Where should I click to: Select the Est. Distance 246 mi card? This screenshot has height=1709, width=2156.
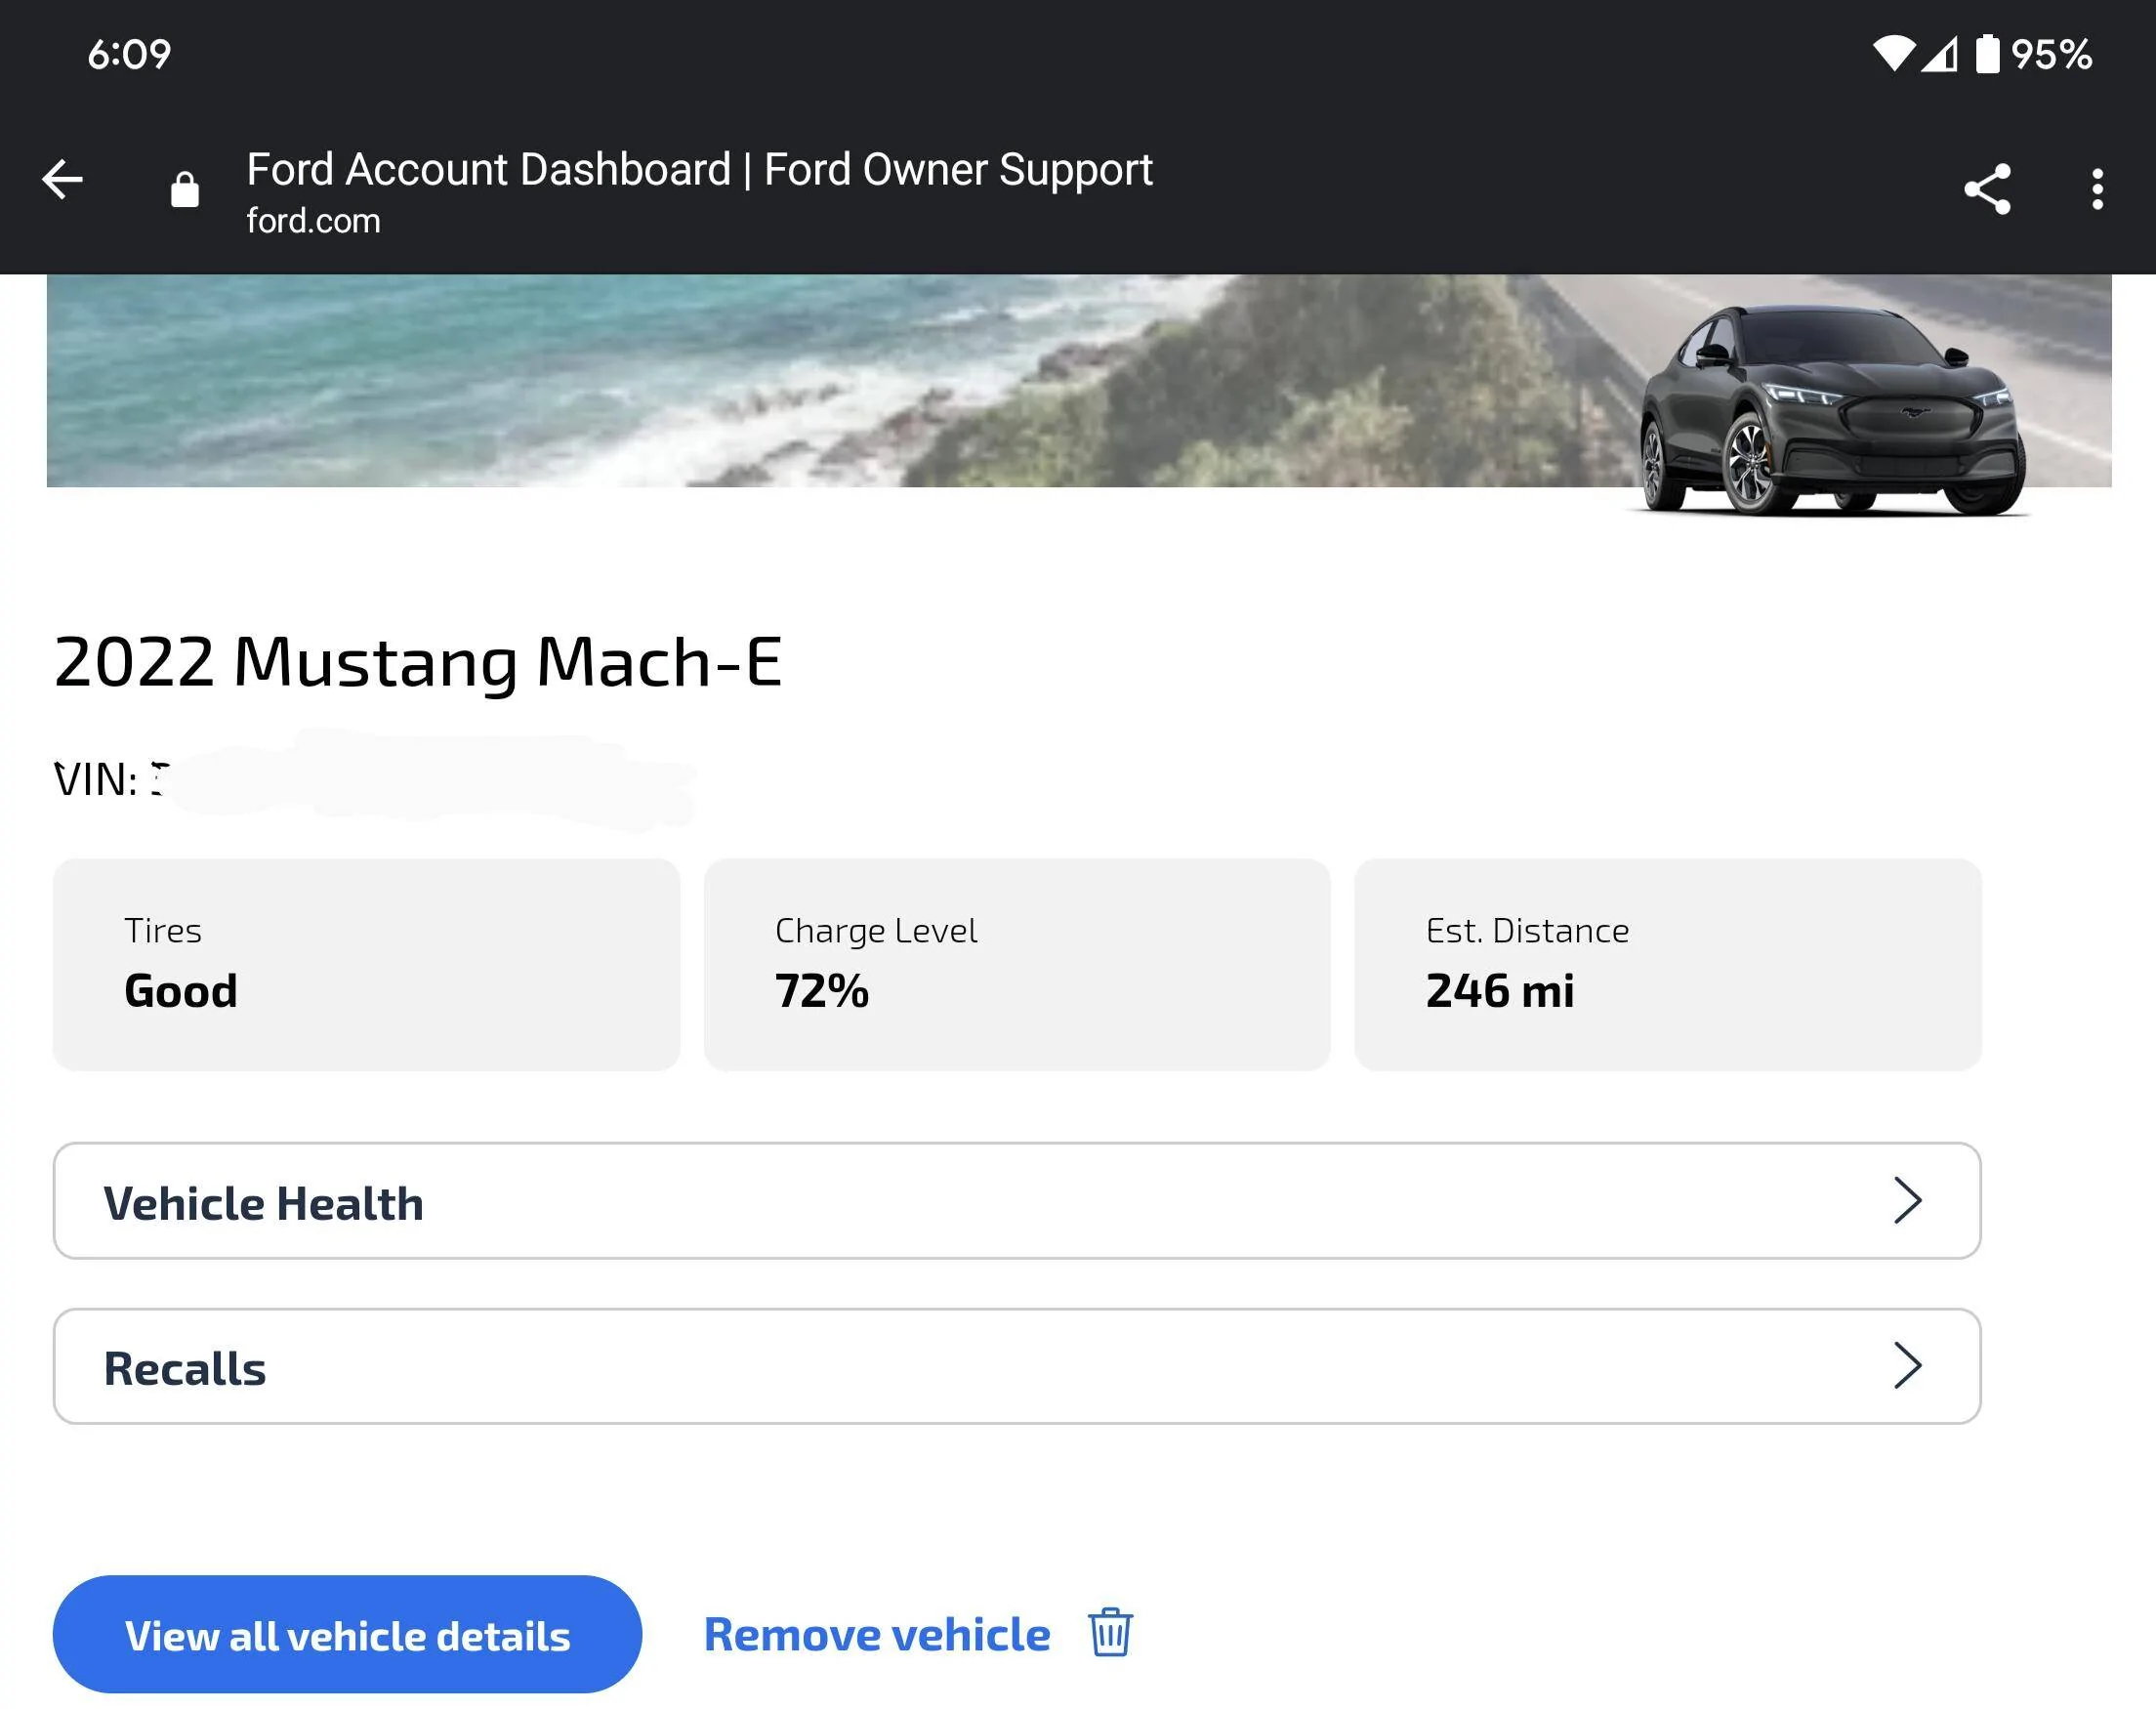pyautogui.click(x=1668, y=964)
